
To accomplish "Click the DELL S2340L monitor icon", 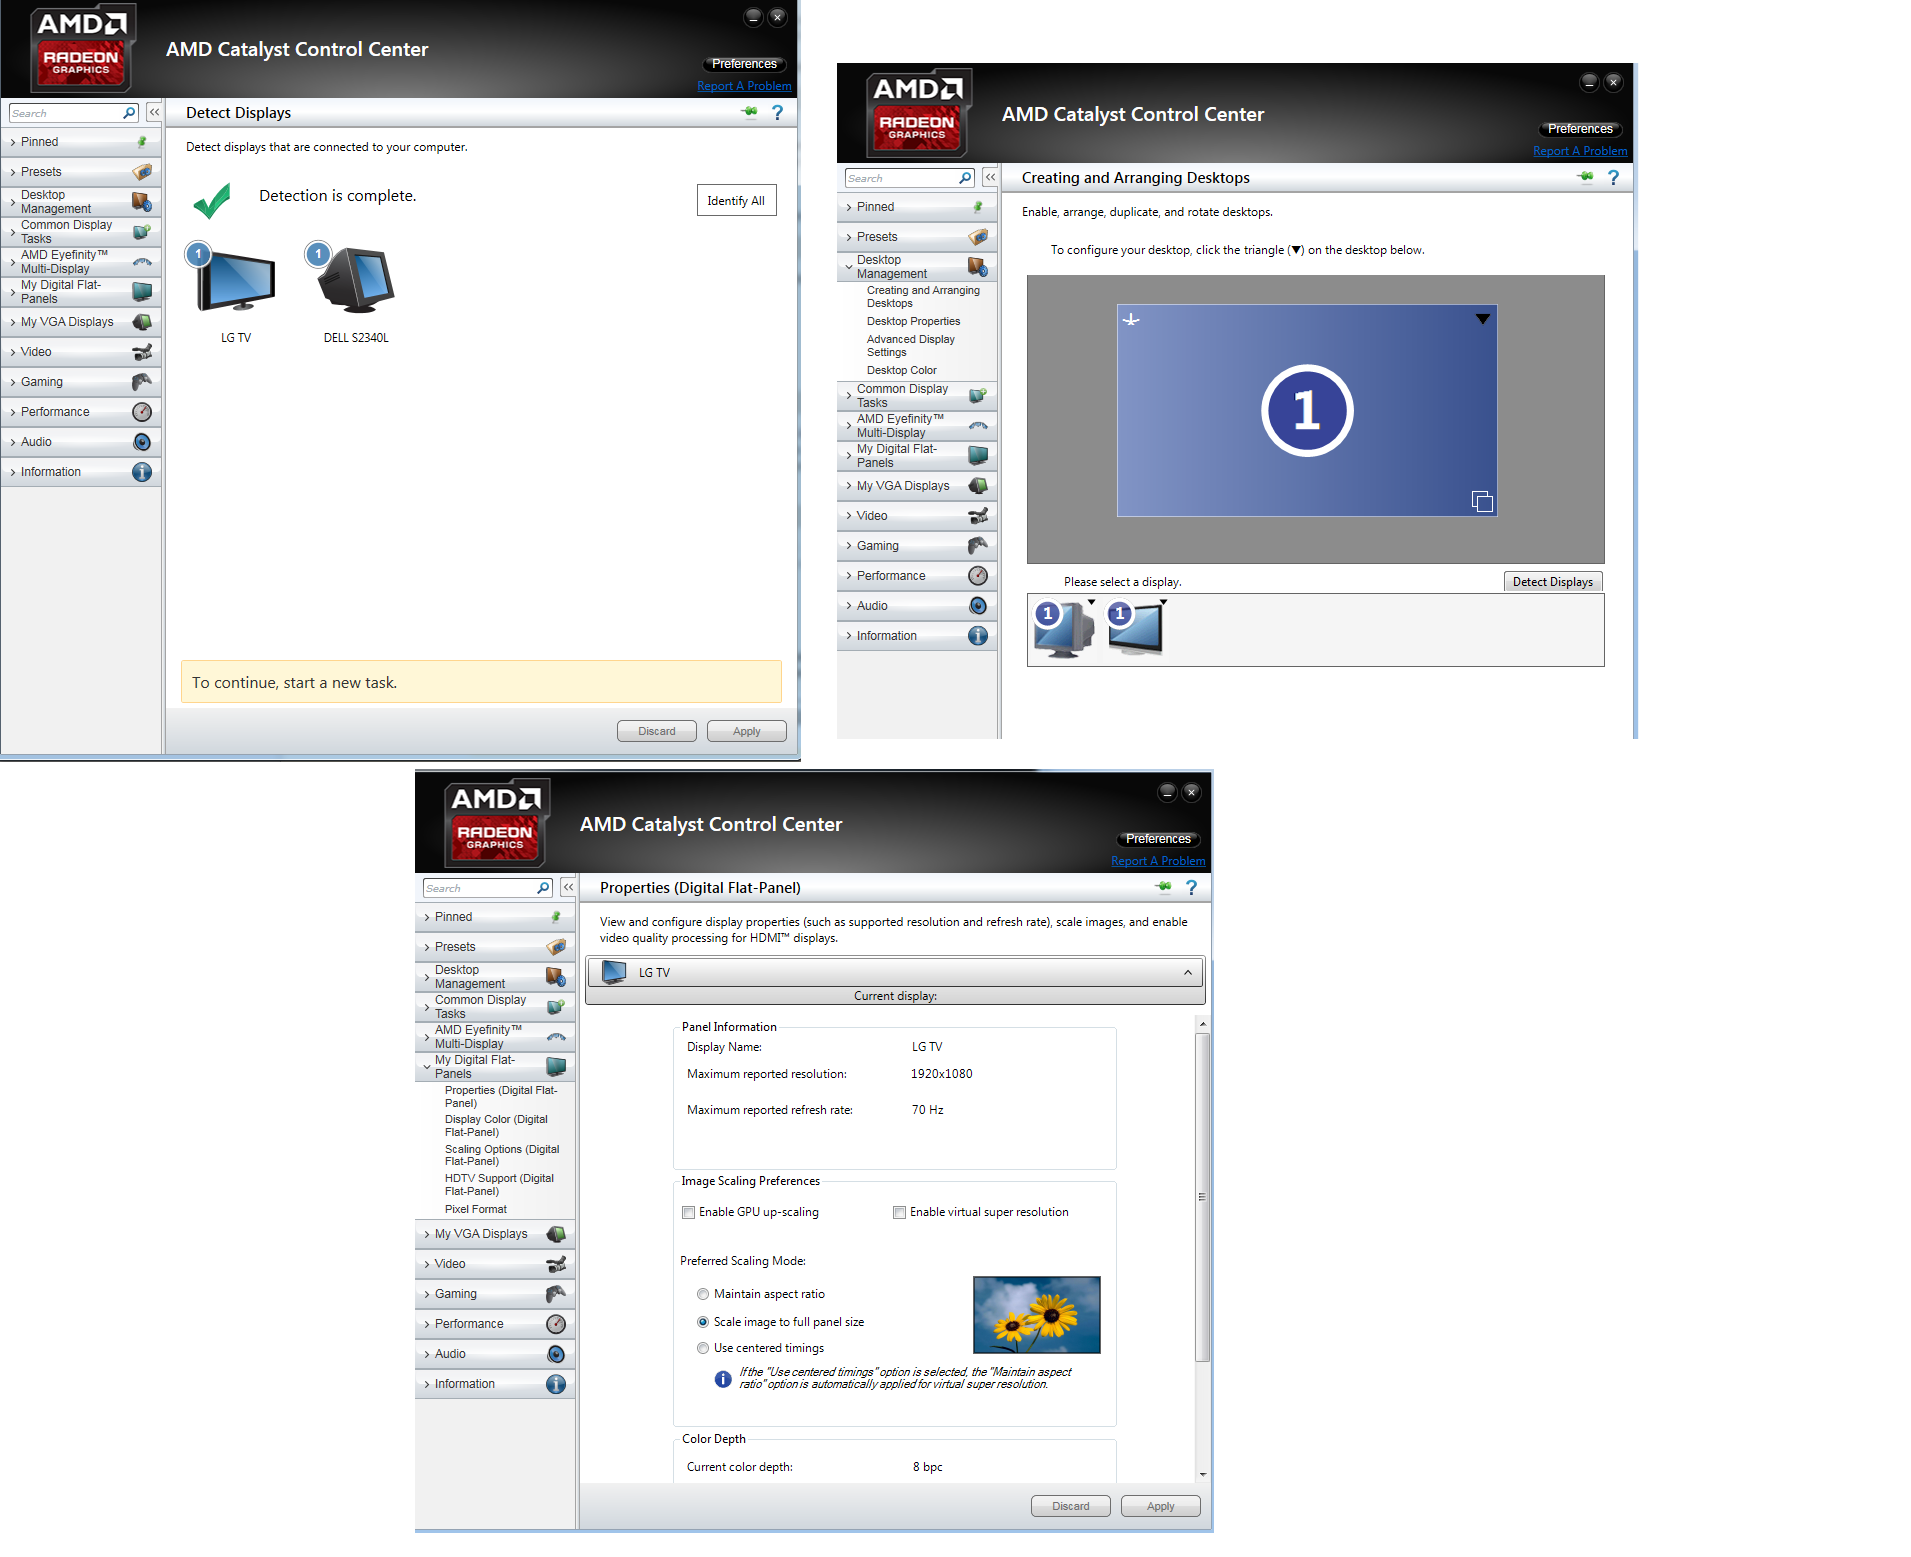I will pos(355,281).
